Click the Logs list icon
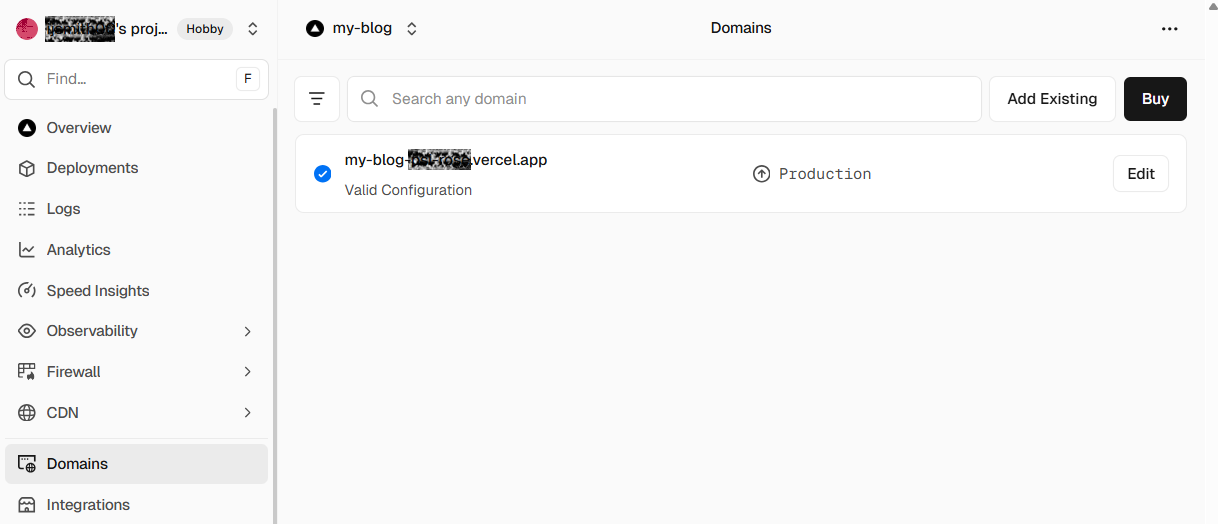Image resolution: width=1218 pixels, height=524 pixels. click(x=27, y=209)
